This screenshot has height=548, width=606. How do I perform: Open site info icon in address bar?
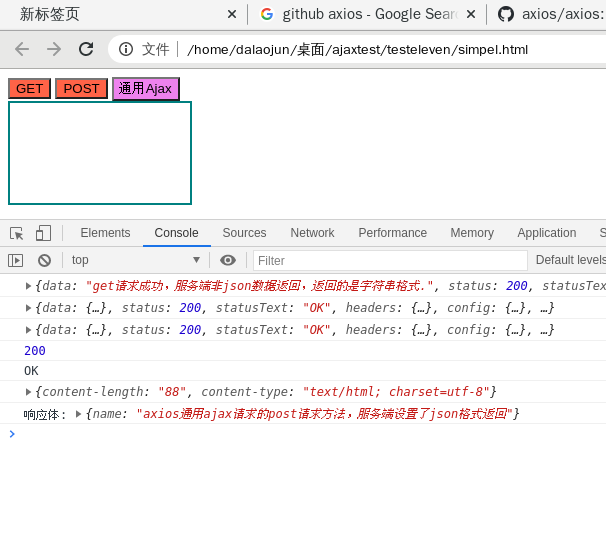[x=126, y=49]
